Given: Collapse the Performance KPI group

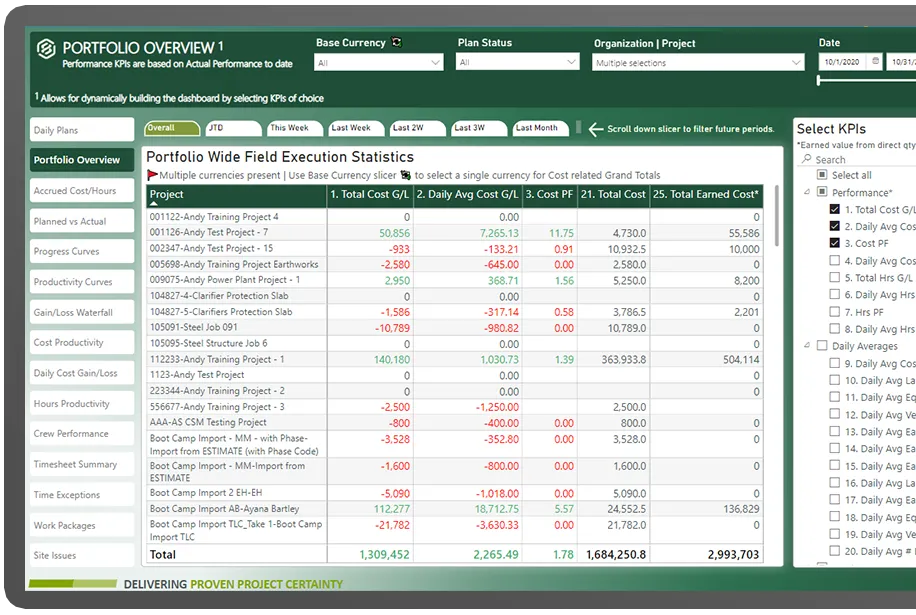Looking at the screenshot, I should point(807,193).
